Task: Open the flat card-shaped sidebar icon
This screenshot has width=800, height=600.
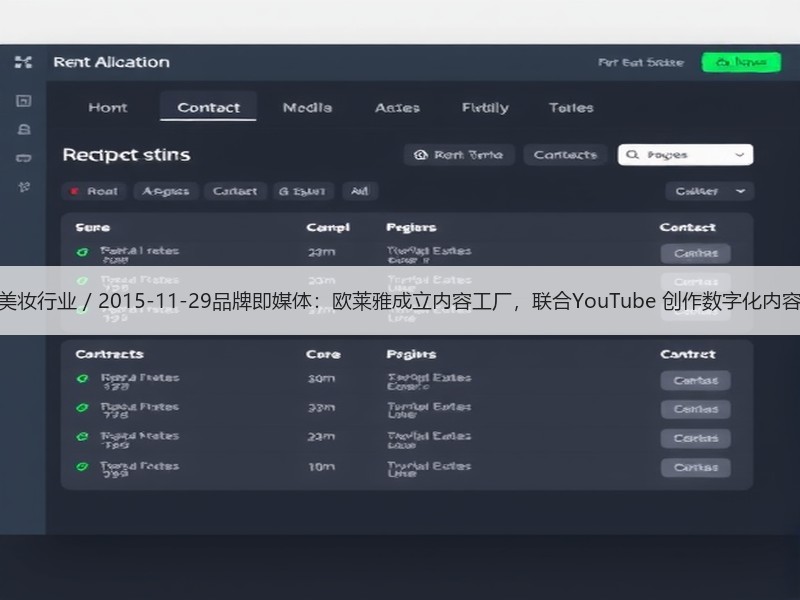Action: pos(23,158)
